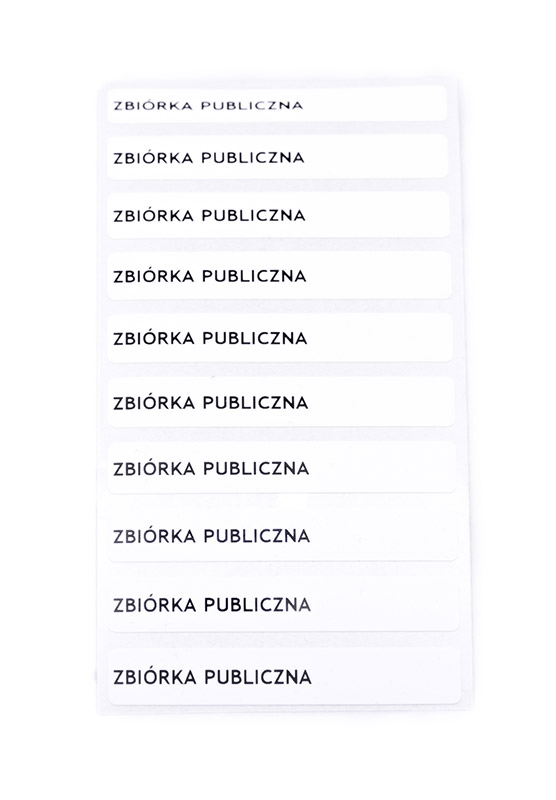Select the sixth ZBIÓRKA PUBLICZNA label text
The width and height of the screenshot is (556, 800).
[211, 402]
